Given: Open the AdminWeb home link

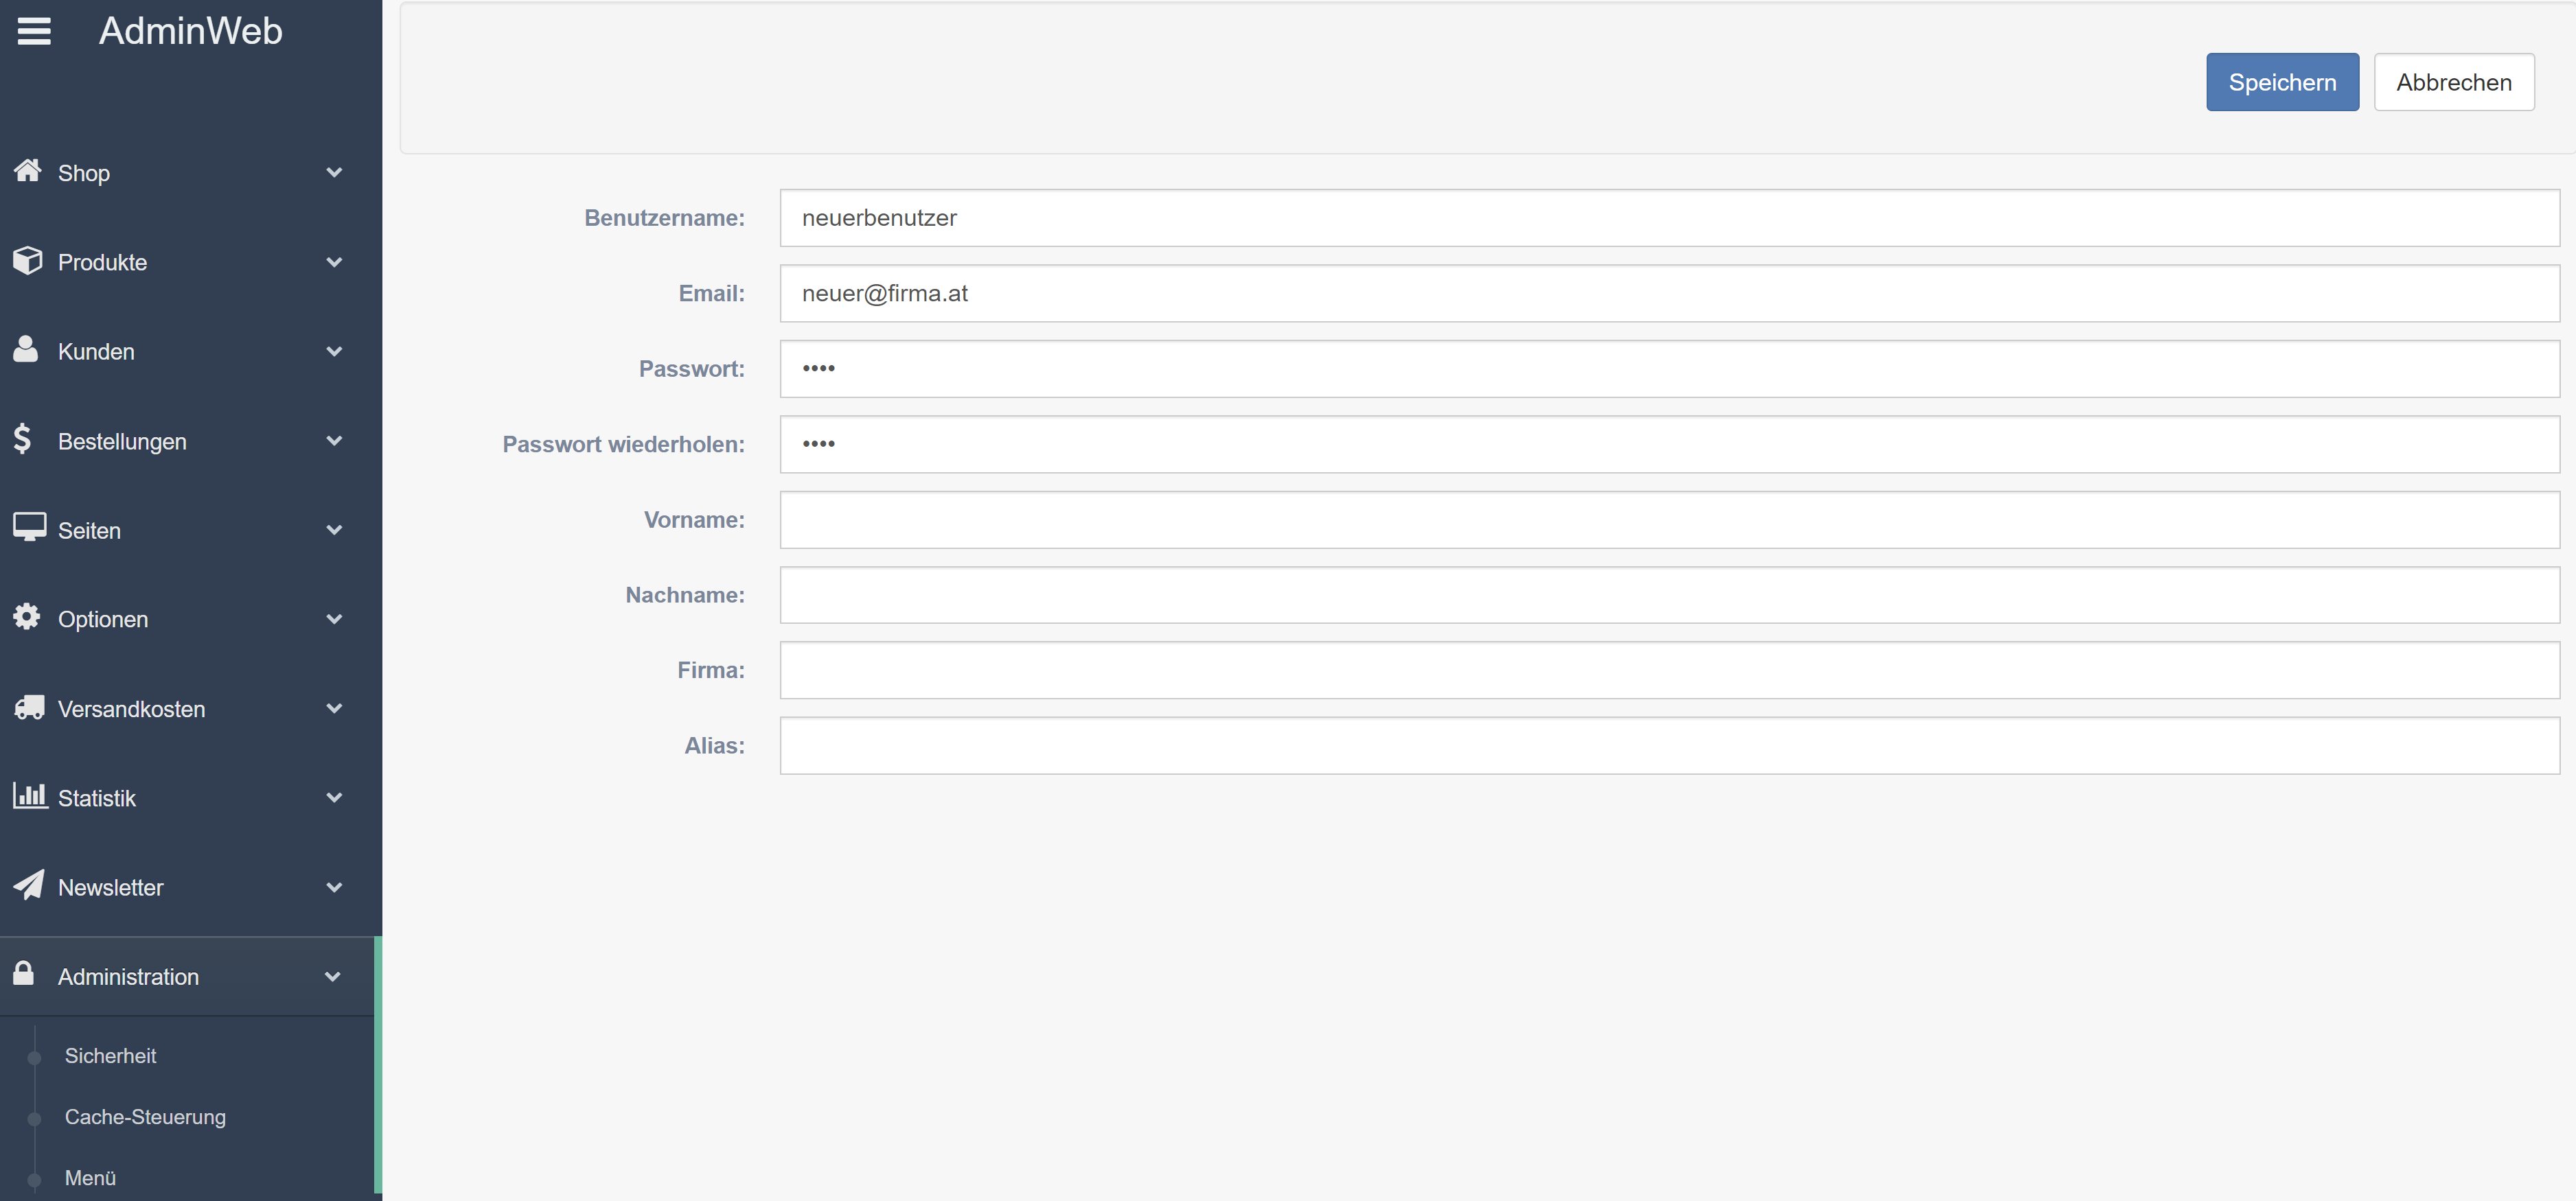Looking at the screenshot, I should tap(191, 32).
